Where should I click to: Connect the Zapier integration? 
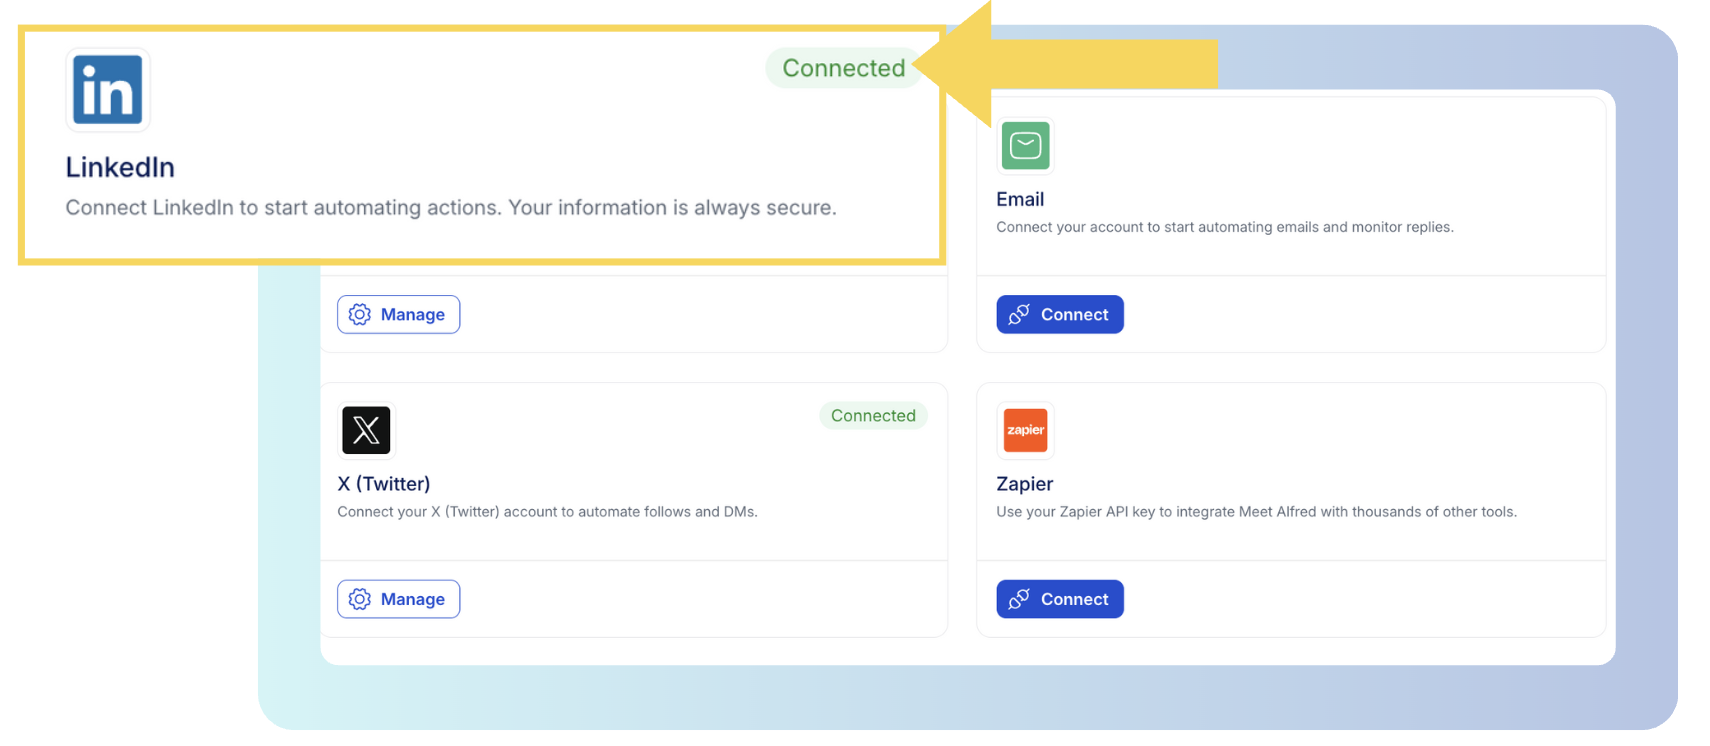pos(1059,599)
